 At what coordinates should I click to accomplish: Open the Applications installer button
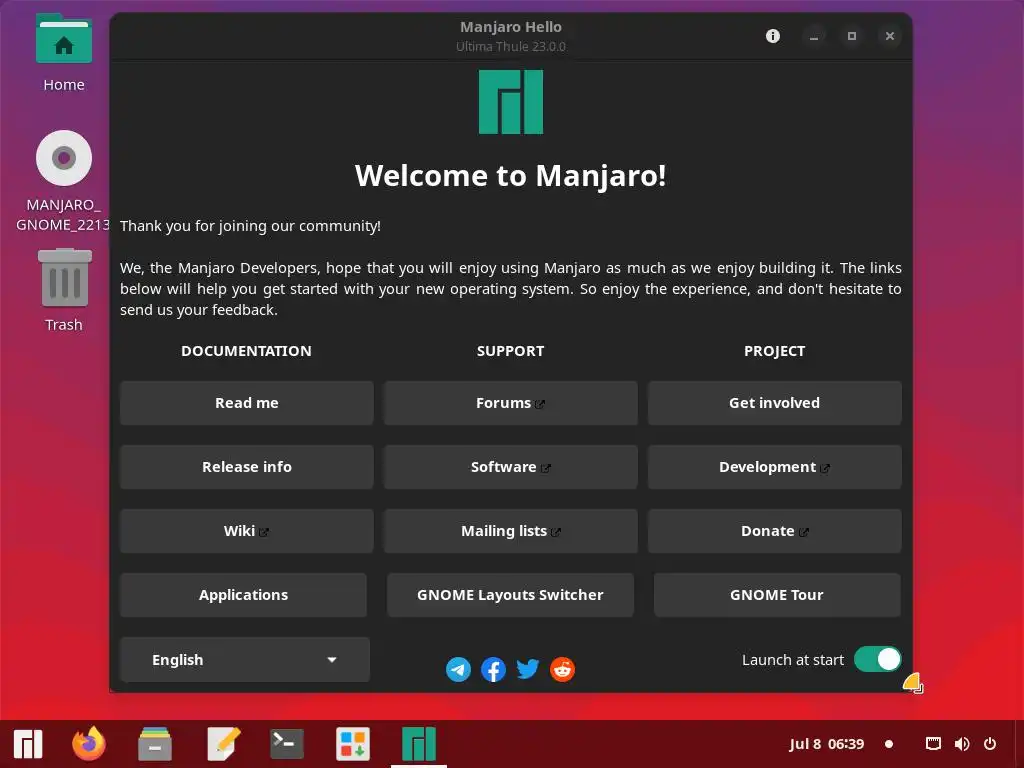[x=244, y=595]
